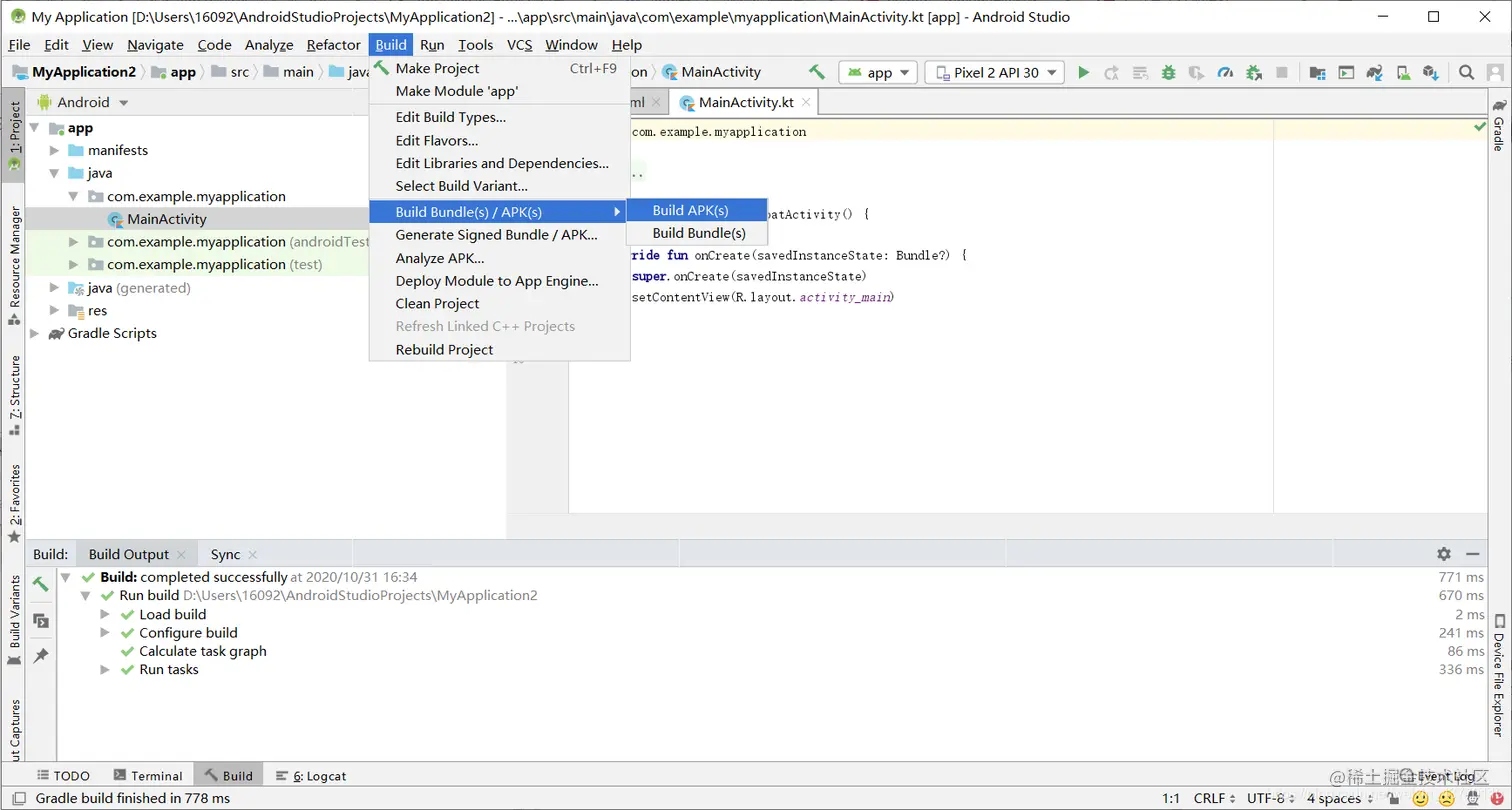
Task: Click CRLF line separator in status bar
Action: click(1215, 798)
